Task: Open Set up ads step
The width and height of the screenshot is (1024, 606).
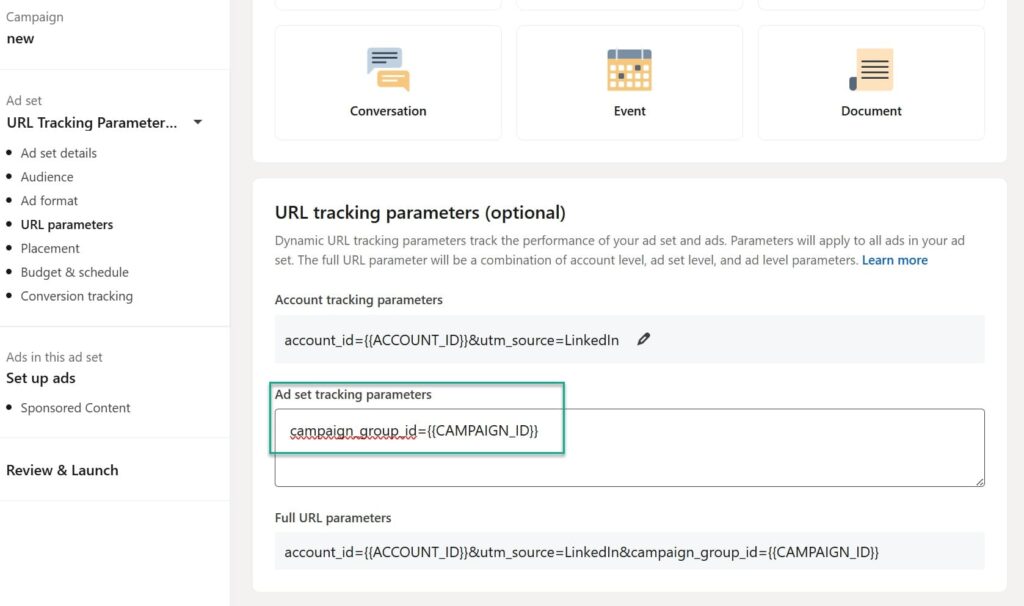Action: point(41,378)
